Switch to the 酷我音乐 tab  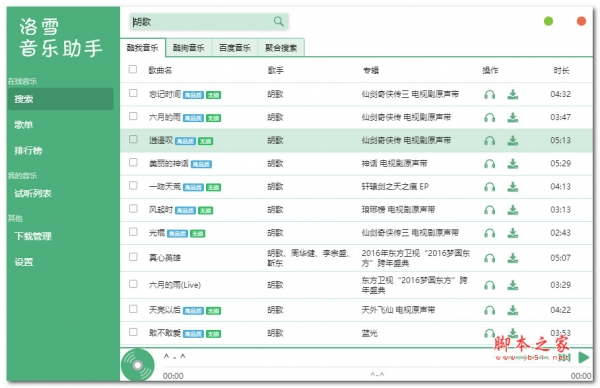[x=143, y=48]
